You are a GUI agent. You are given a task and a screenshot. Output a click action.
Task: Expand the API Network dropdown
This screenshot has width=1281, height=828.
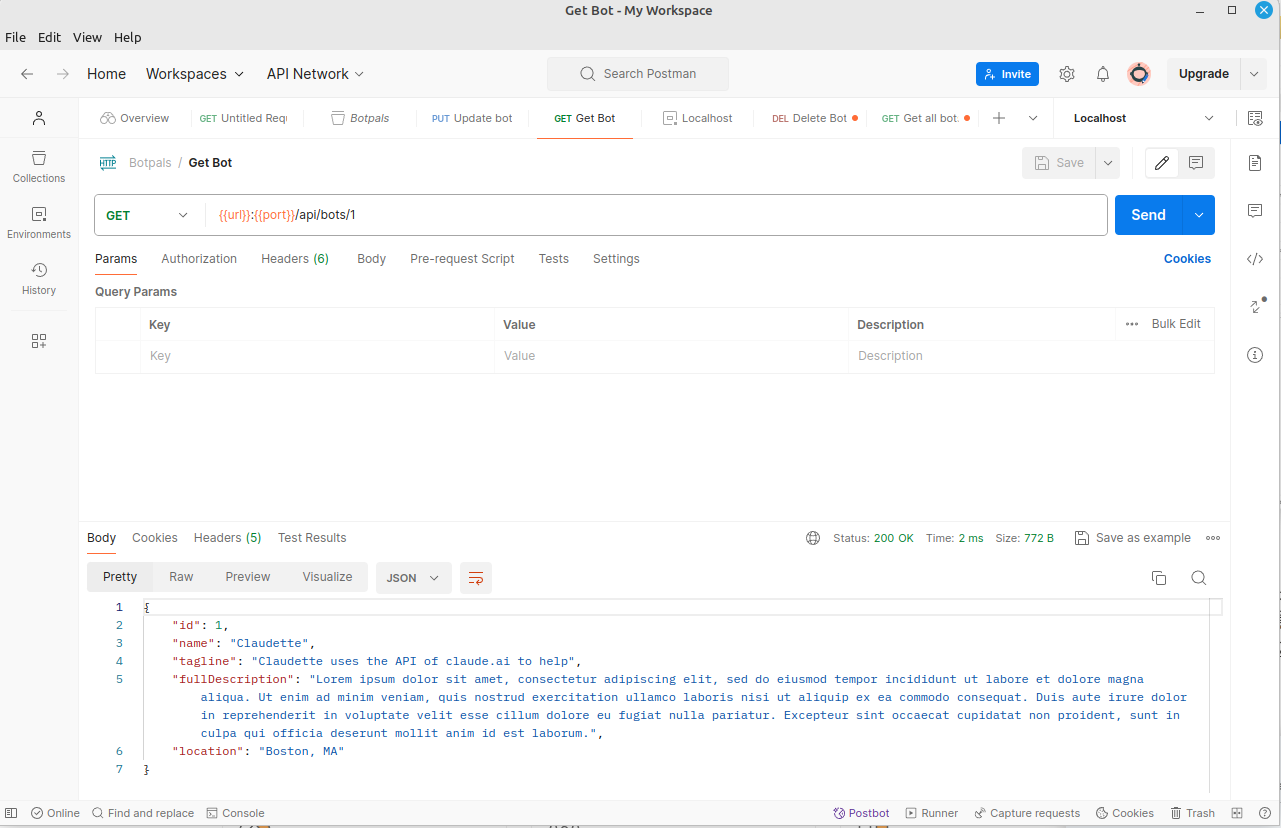coord(315,74)
